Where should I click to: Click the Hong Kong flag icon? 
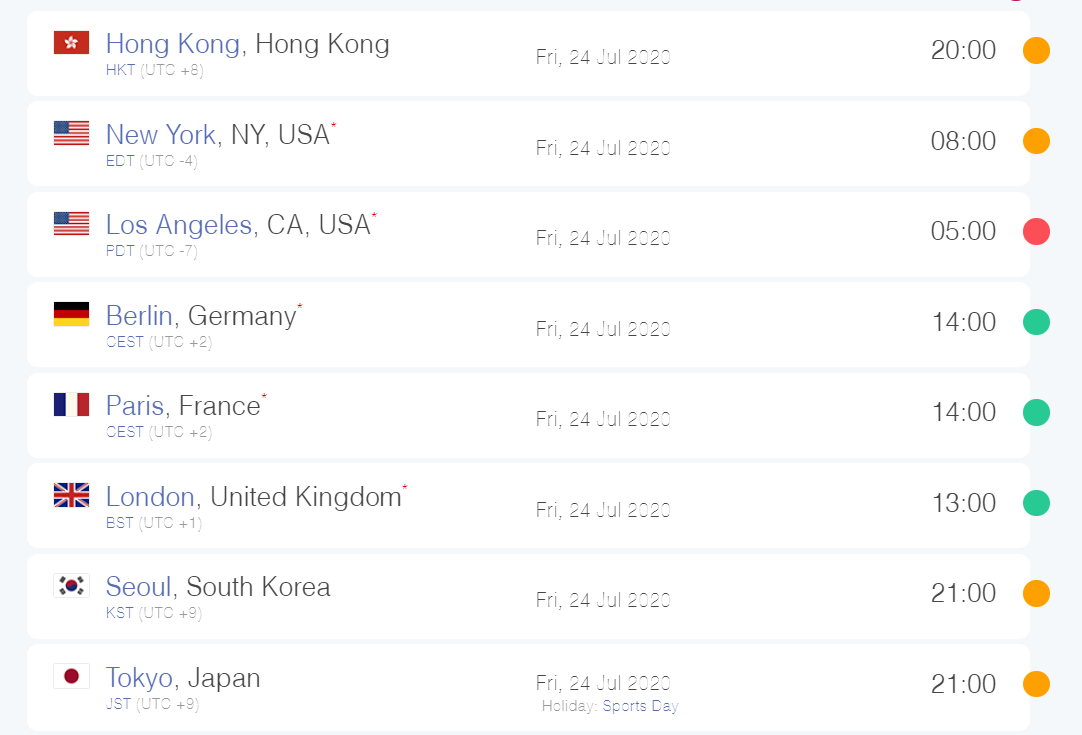click(x=71, y=42)
